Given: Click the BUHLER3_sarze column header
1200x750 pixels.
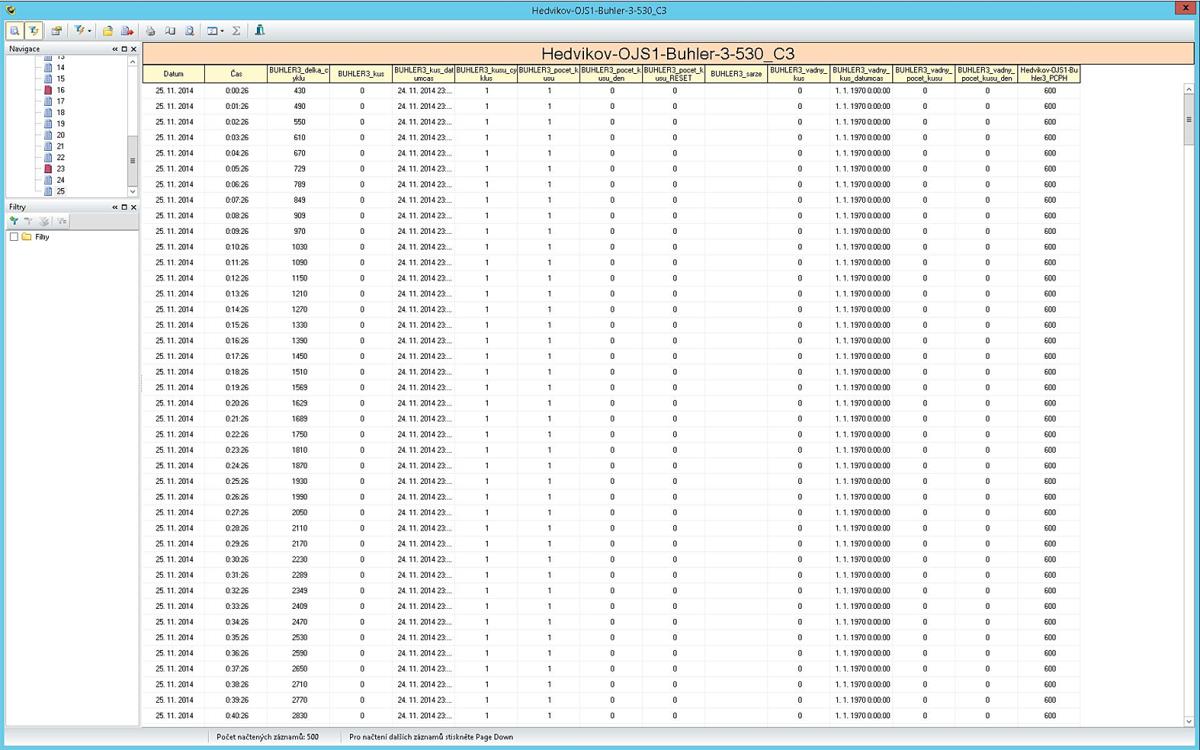Looking at the screenshot, I should point(736,74).
